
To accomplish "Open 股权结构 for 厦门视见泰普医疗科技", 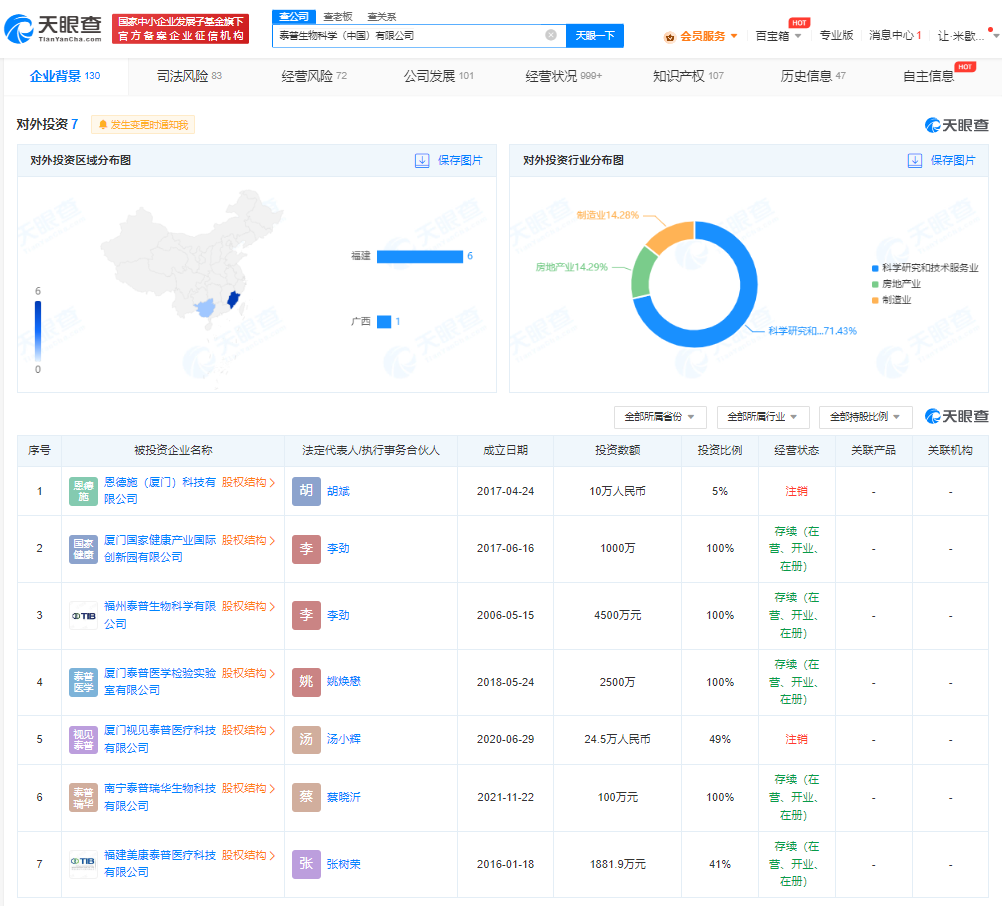I will click(x=249, y=730).
